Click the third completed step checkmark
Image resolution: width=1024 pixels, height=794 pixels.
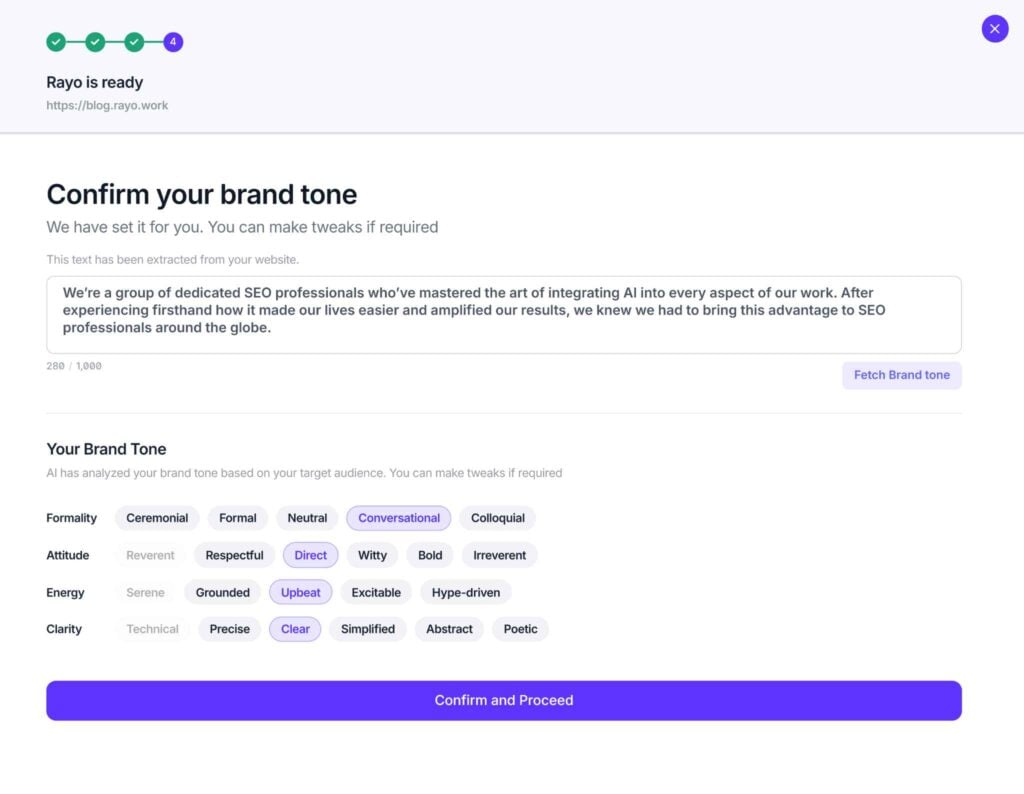tap(134, 42)
